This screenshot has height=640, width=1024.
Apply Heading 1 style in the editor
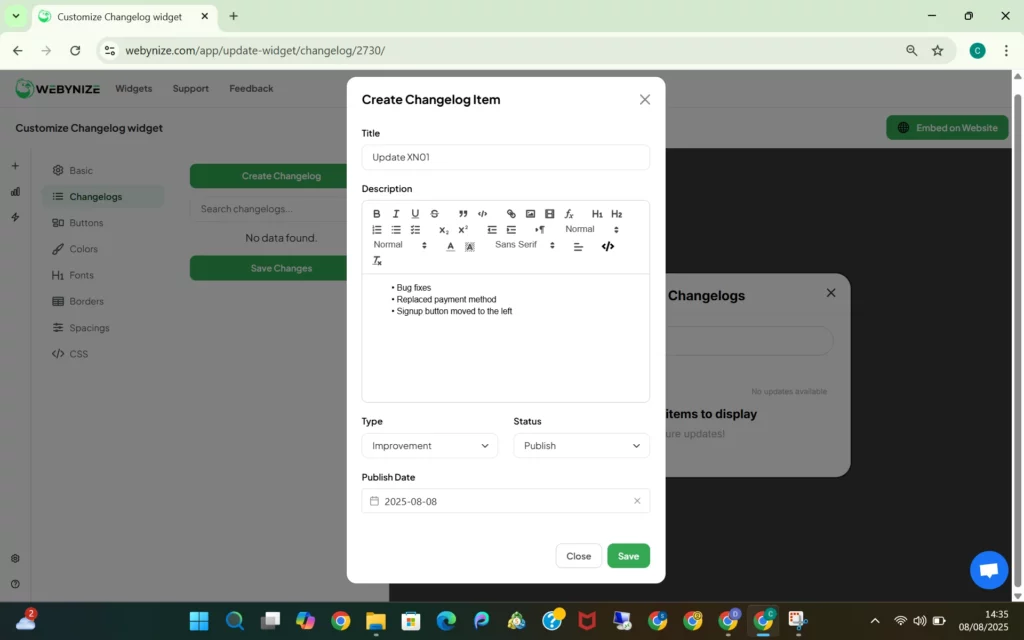click(x=597, y=213)
